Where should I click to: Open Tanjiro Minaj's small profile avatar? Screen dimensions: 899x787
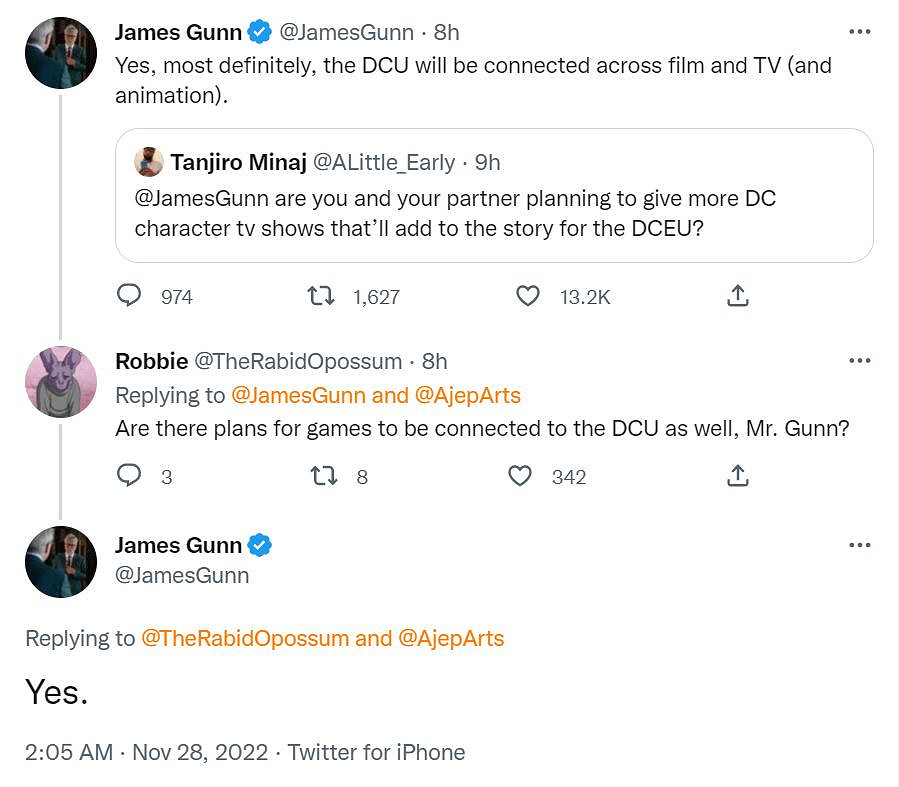[x=149, y=162]
